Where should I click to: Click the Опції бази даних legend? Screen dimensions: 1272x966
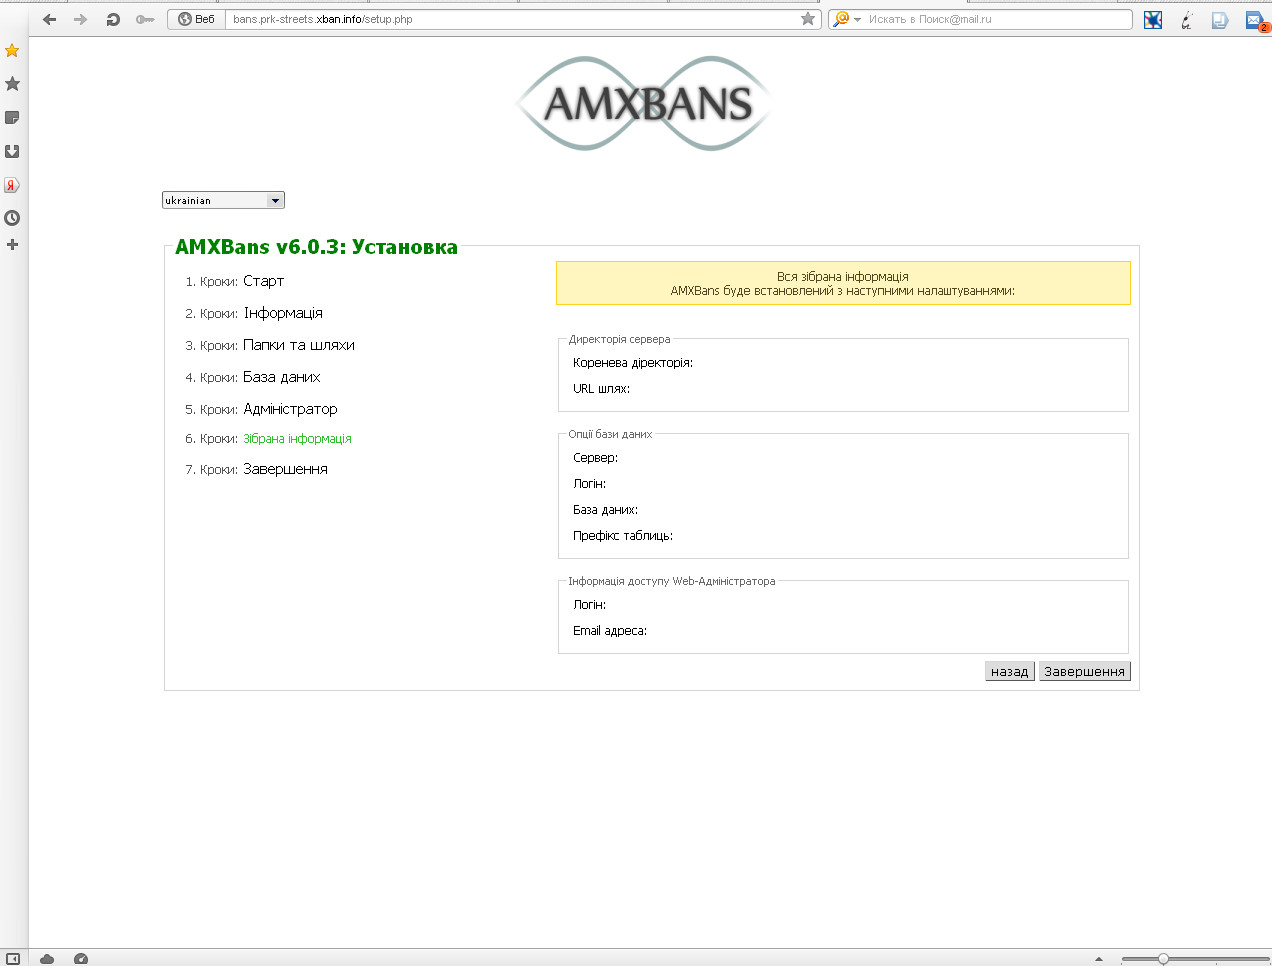[x=610, y=434]
